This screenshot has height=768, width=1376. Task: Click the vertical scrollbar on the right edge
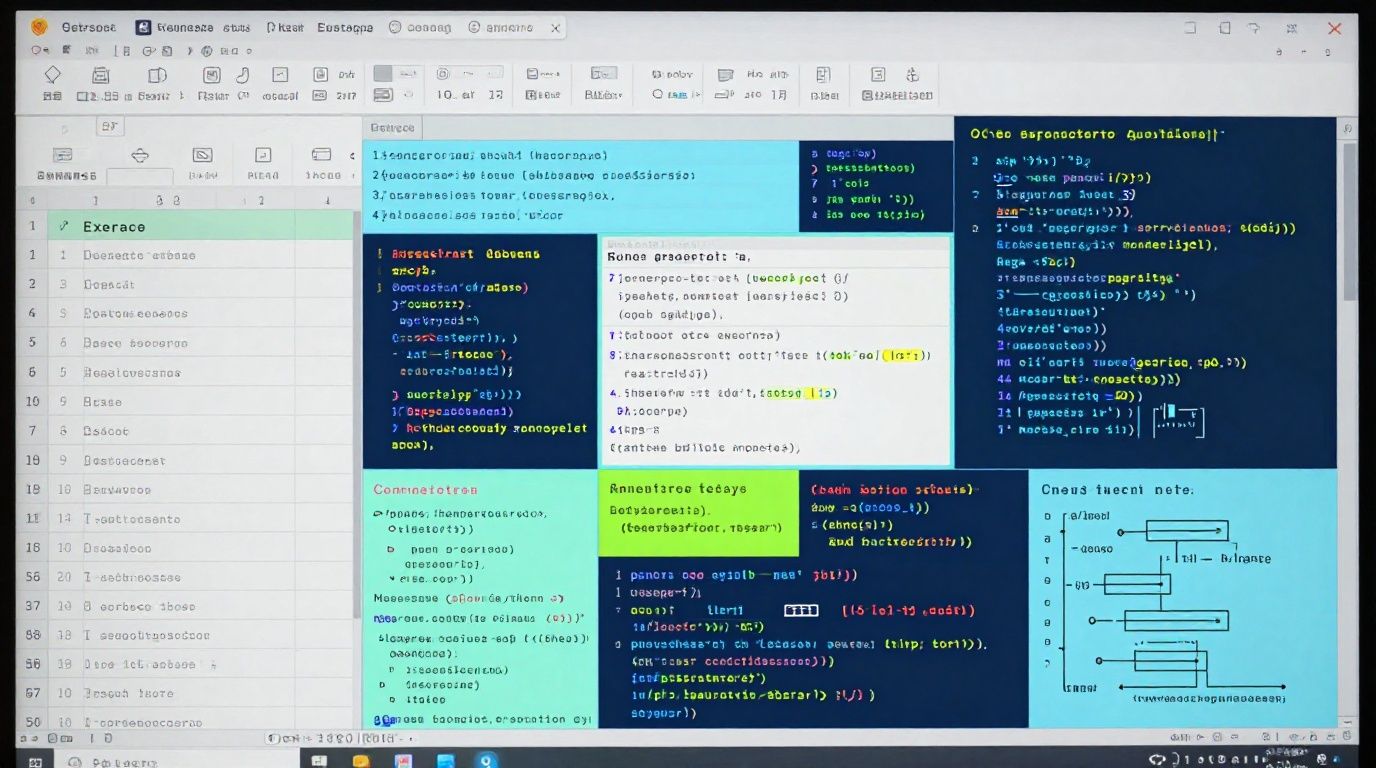[x=1348, y=220]
